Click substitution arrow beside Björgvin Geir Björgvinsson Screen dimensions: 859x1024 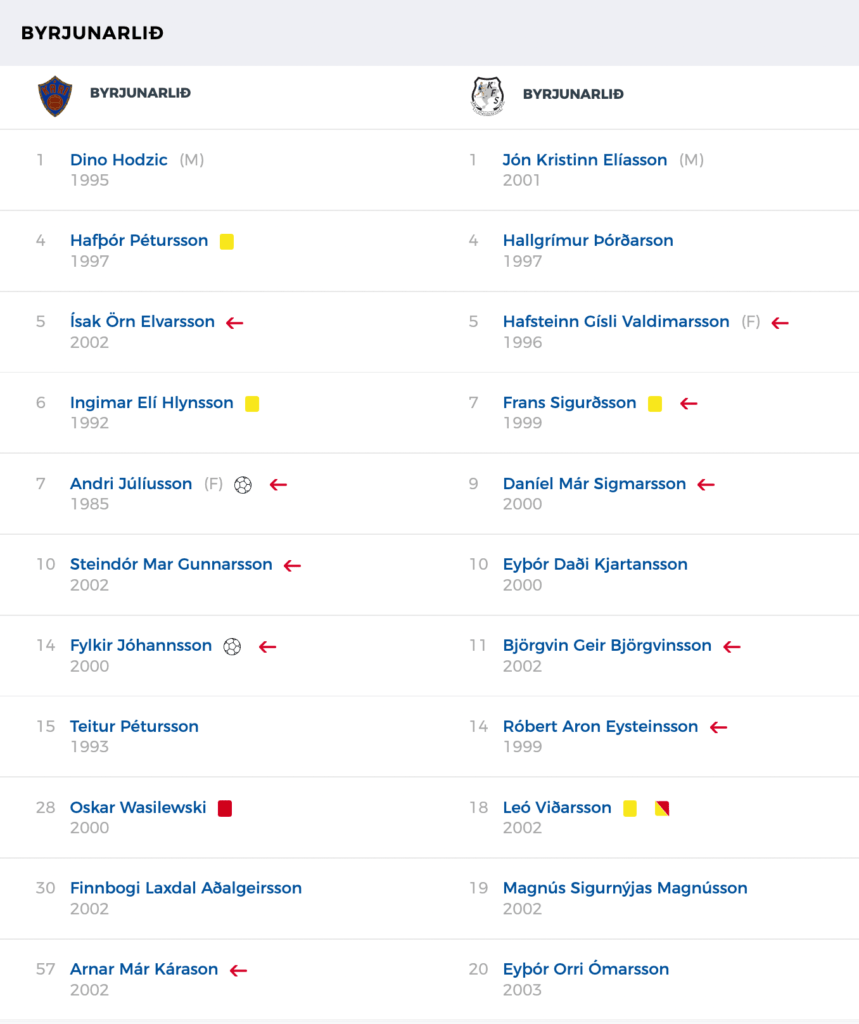click(x=732, y=647)
